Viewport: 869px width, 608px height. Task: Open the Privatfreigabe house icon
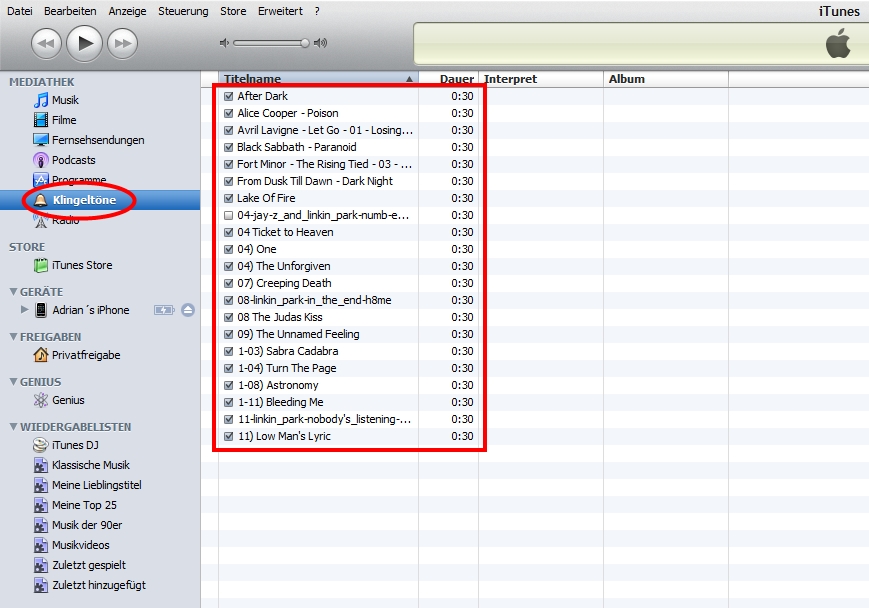click(x=40, y=355)
